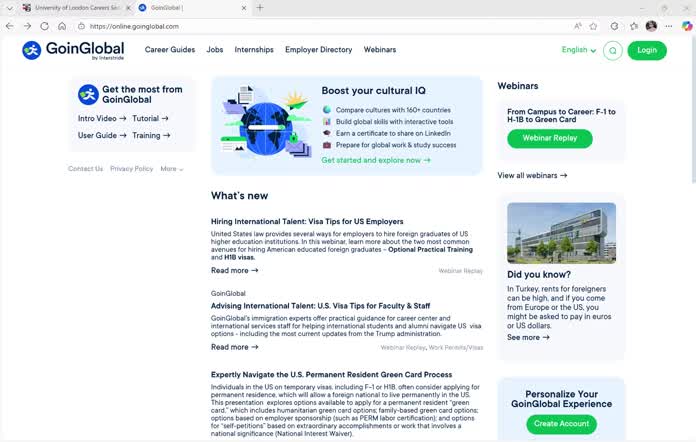Click the read aloud icon in address bar
This screenshot has width=696, height=442.
pos(577,26)
